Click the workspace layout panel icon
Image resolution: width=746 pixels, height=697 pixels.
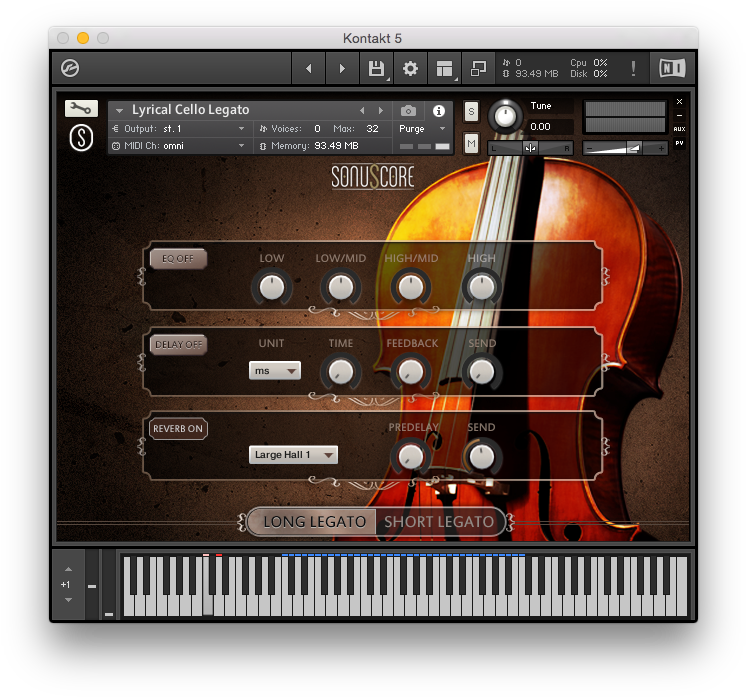click(443, 68)
